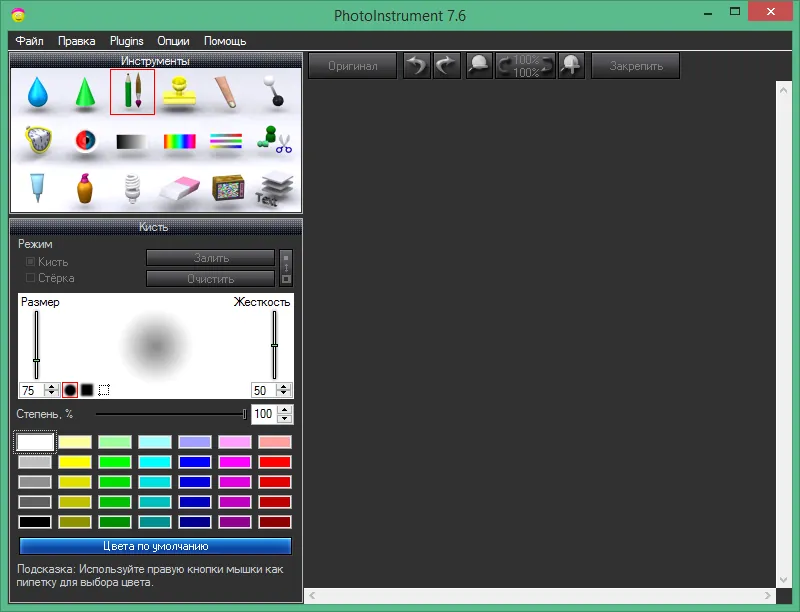The height and width of the screenshot is (612, 800).
Task: Click the Размер vertical slider handle
Action: (x=36, y=361)
